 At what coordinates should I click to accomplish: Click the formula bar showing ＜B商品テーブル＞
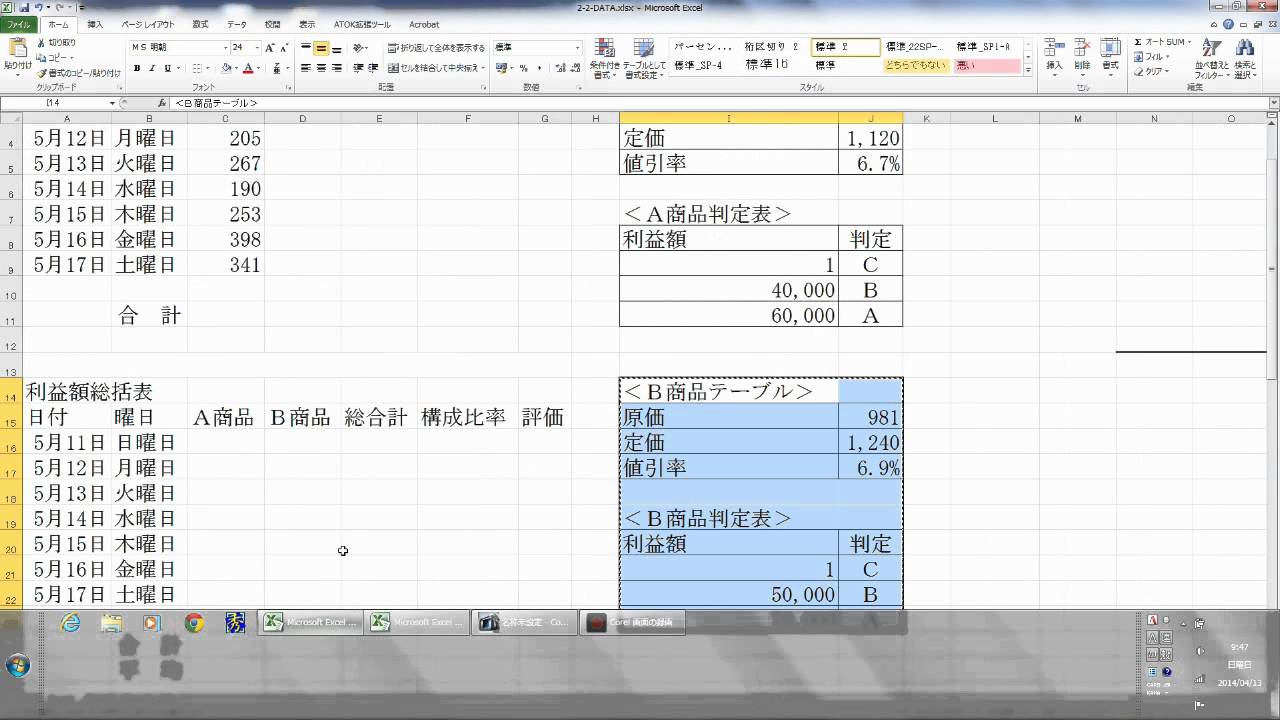click(720, 103)
